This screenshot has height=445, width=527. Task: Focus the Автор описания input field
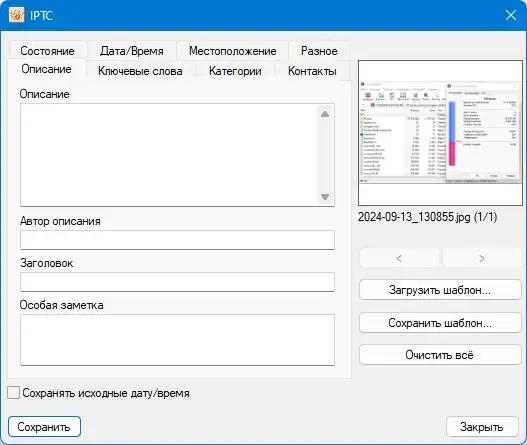pyautogui.click(x=177, y=240)
